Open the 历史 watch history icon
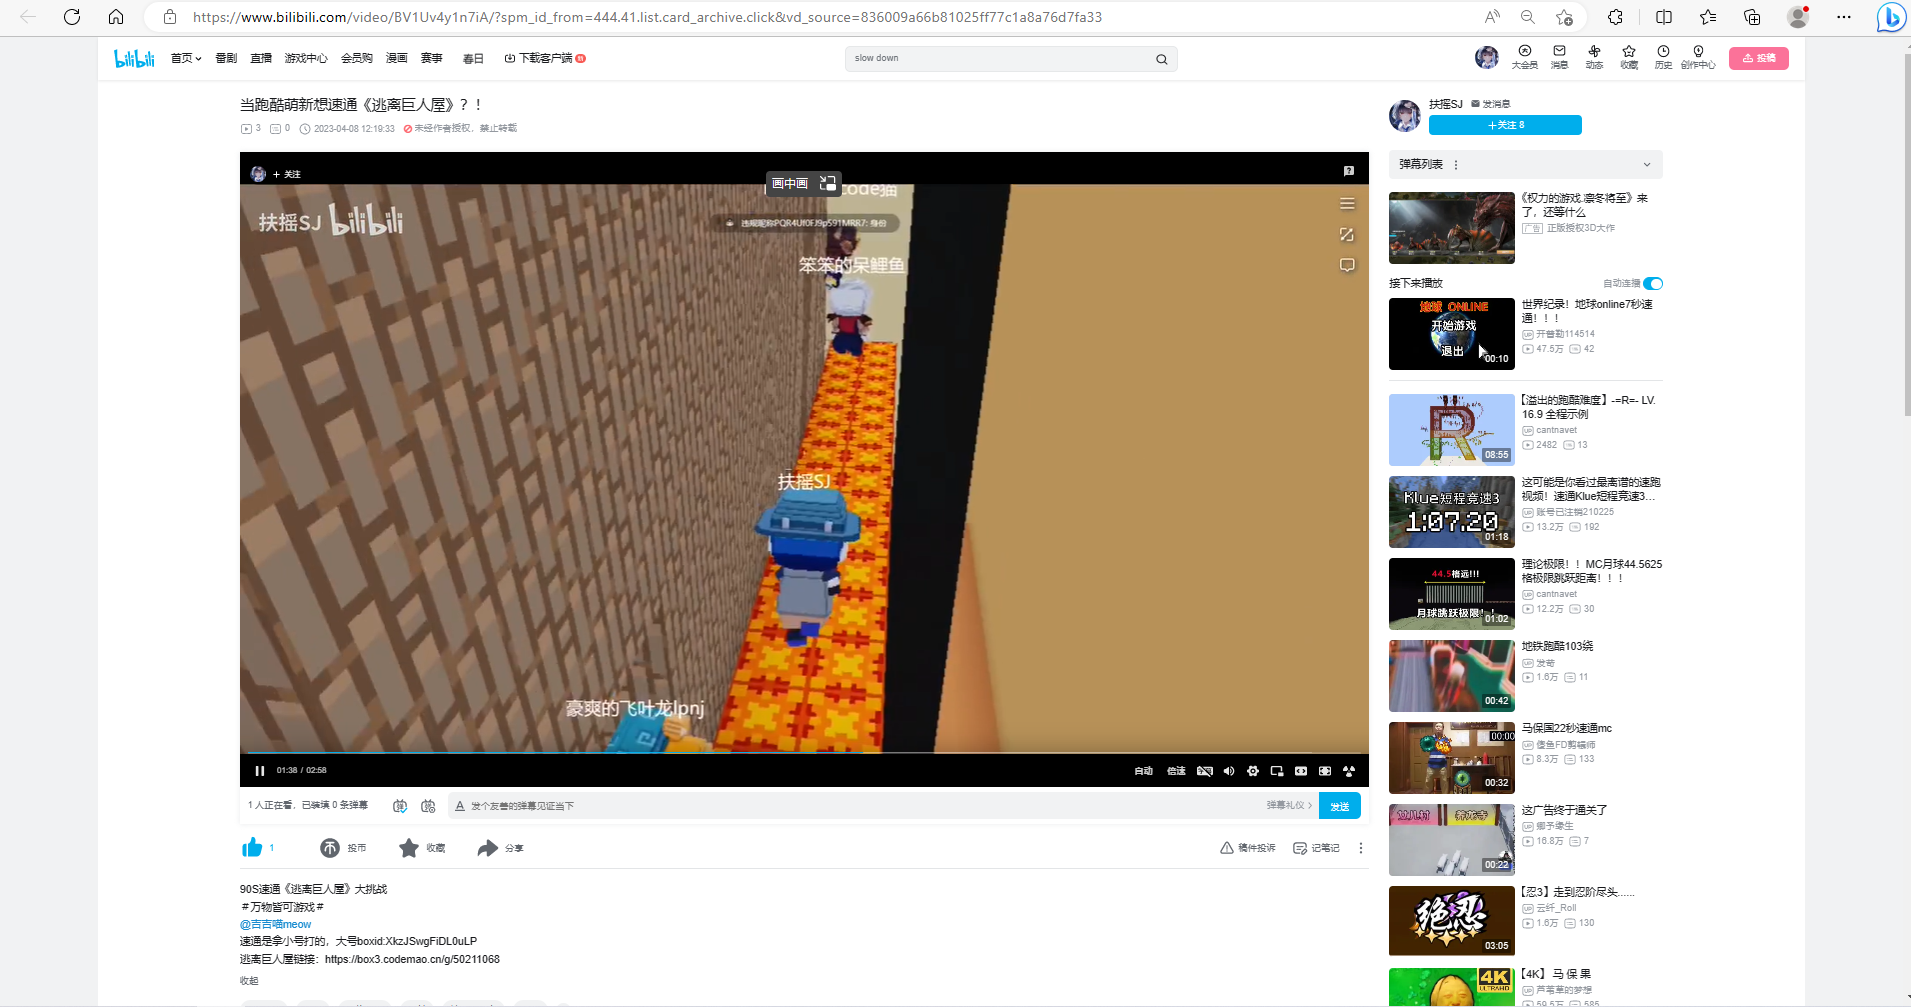 (x=1663, y=57)
